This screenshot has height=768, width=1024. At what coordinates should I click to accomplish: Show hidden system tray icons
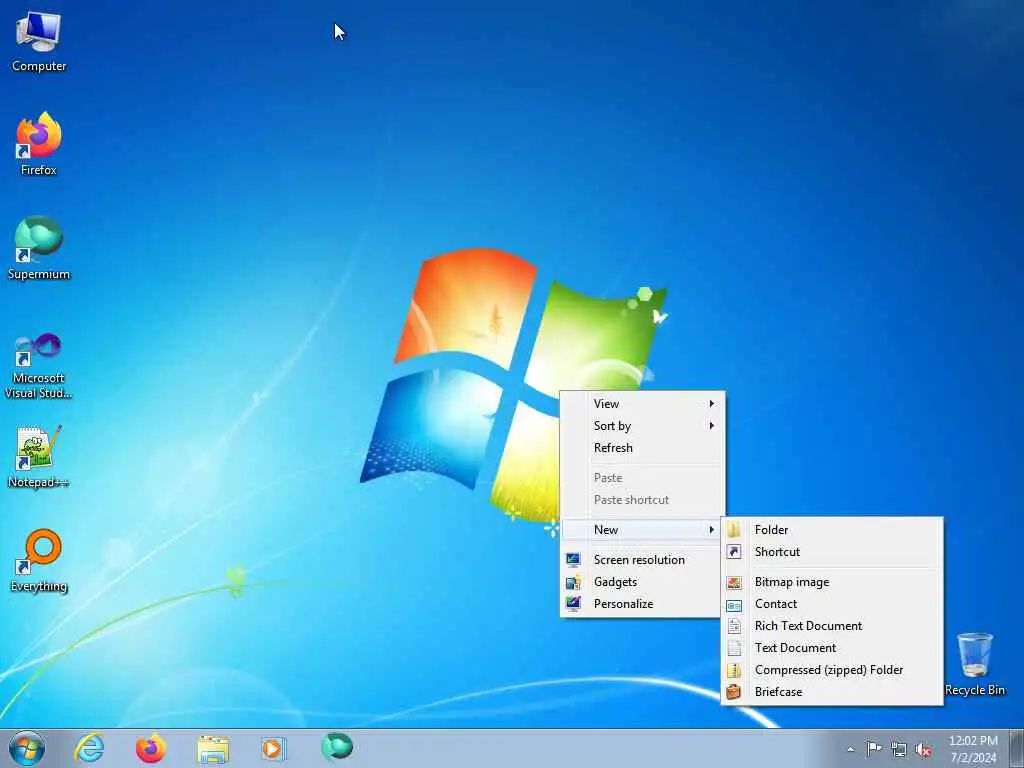(x=850, y=749)
